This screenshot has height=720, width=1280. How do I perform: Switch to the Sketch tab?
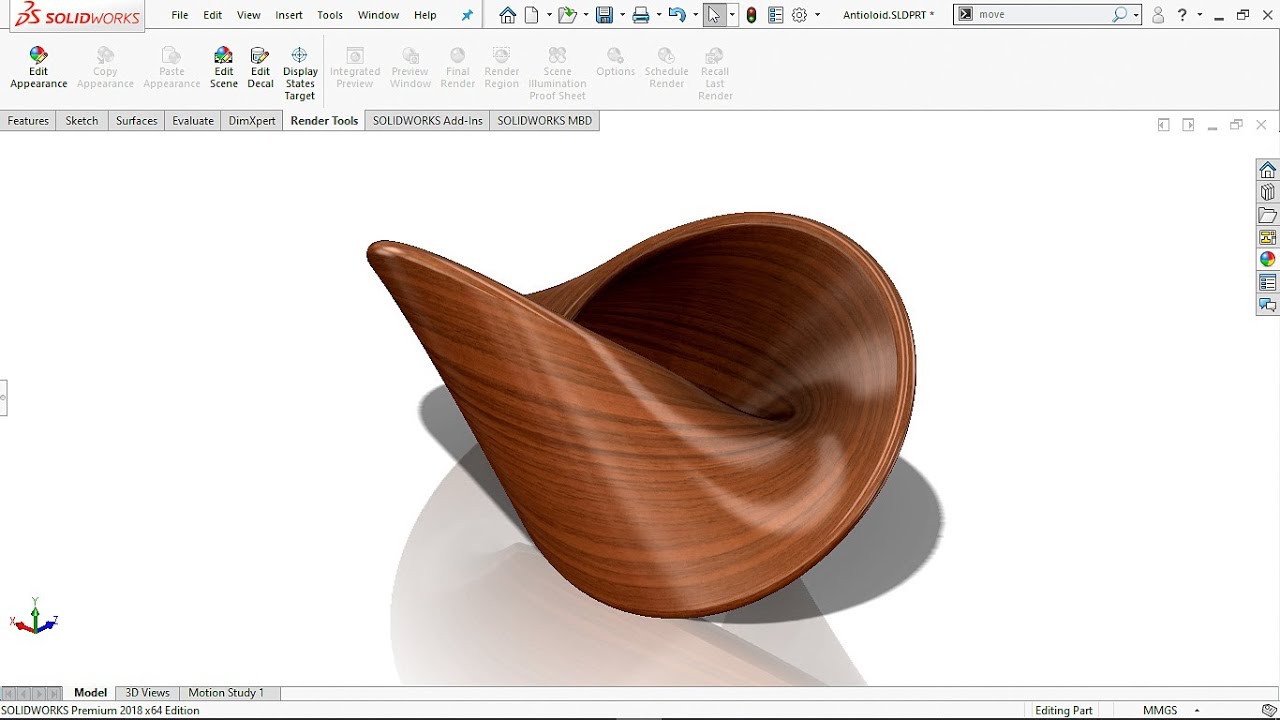pyautogui.click(x=82, y=121)
